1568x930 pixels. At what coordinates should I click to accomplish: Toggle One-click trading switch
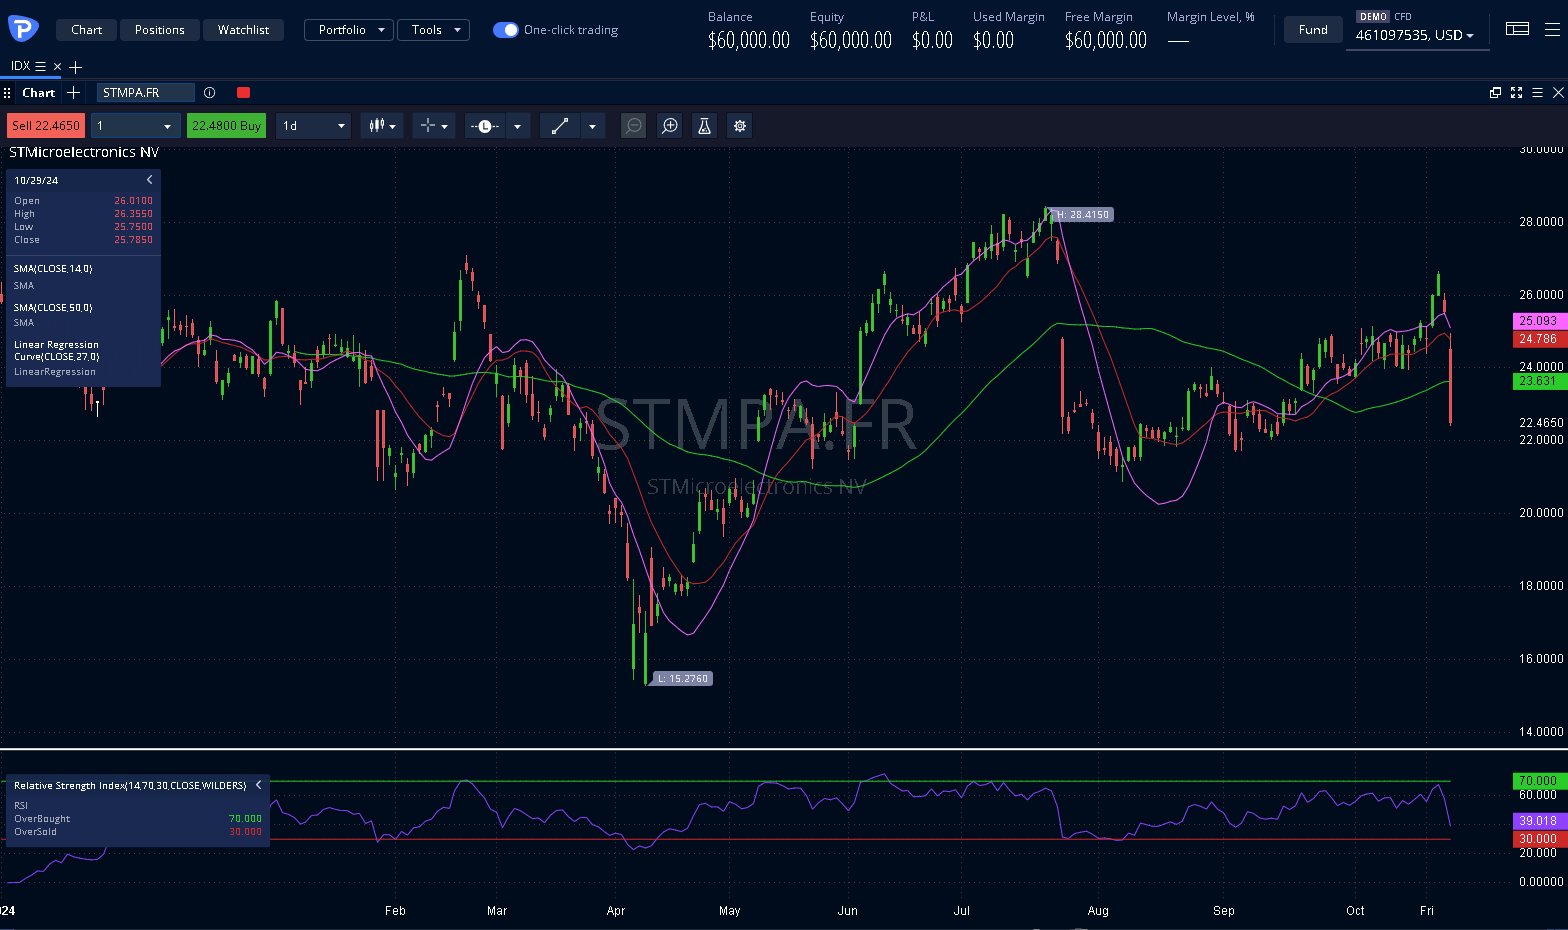pos(506,30)
